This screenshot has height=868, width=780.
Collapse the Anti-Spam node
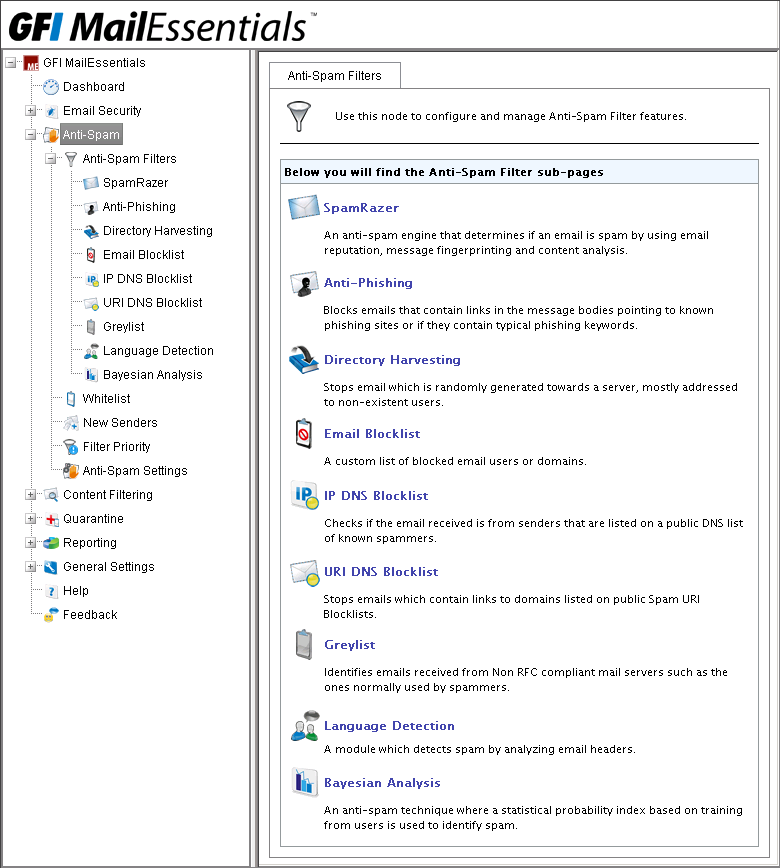[x=30, y=135]
